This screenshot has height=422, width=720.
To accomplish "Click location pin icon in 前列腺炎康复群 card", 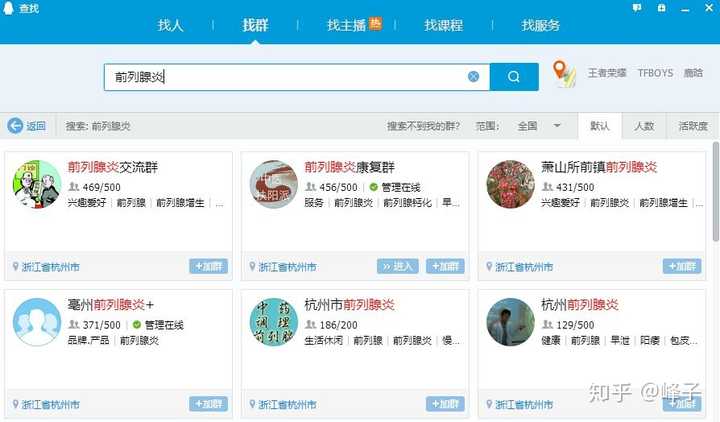I will (x=252, y=266).
